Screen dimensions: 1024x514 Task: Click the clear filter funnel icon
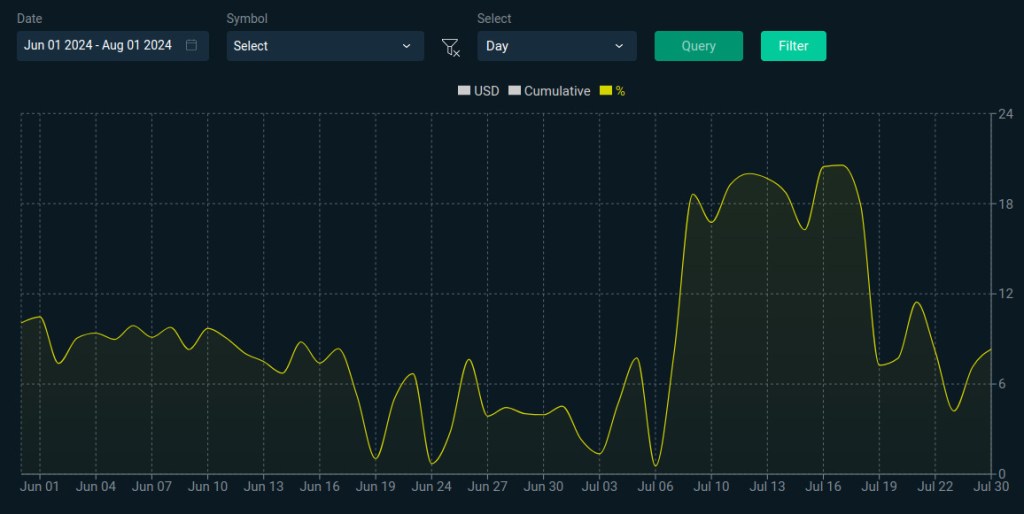(450, 47)
